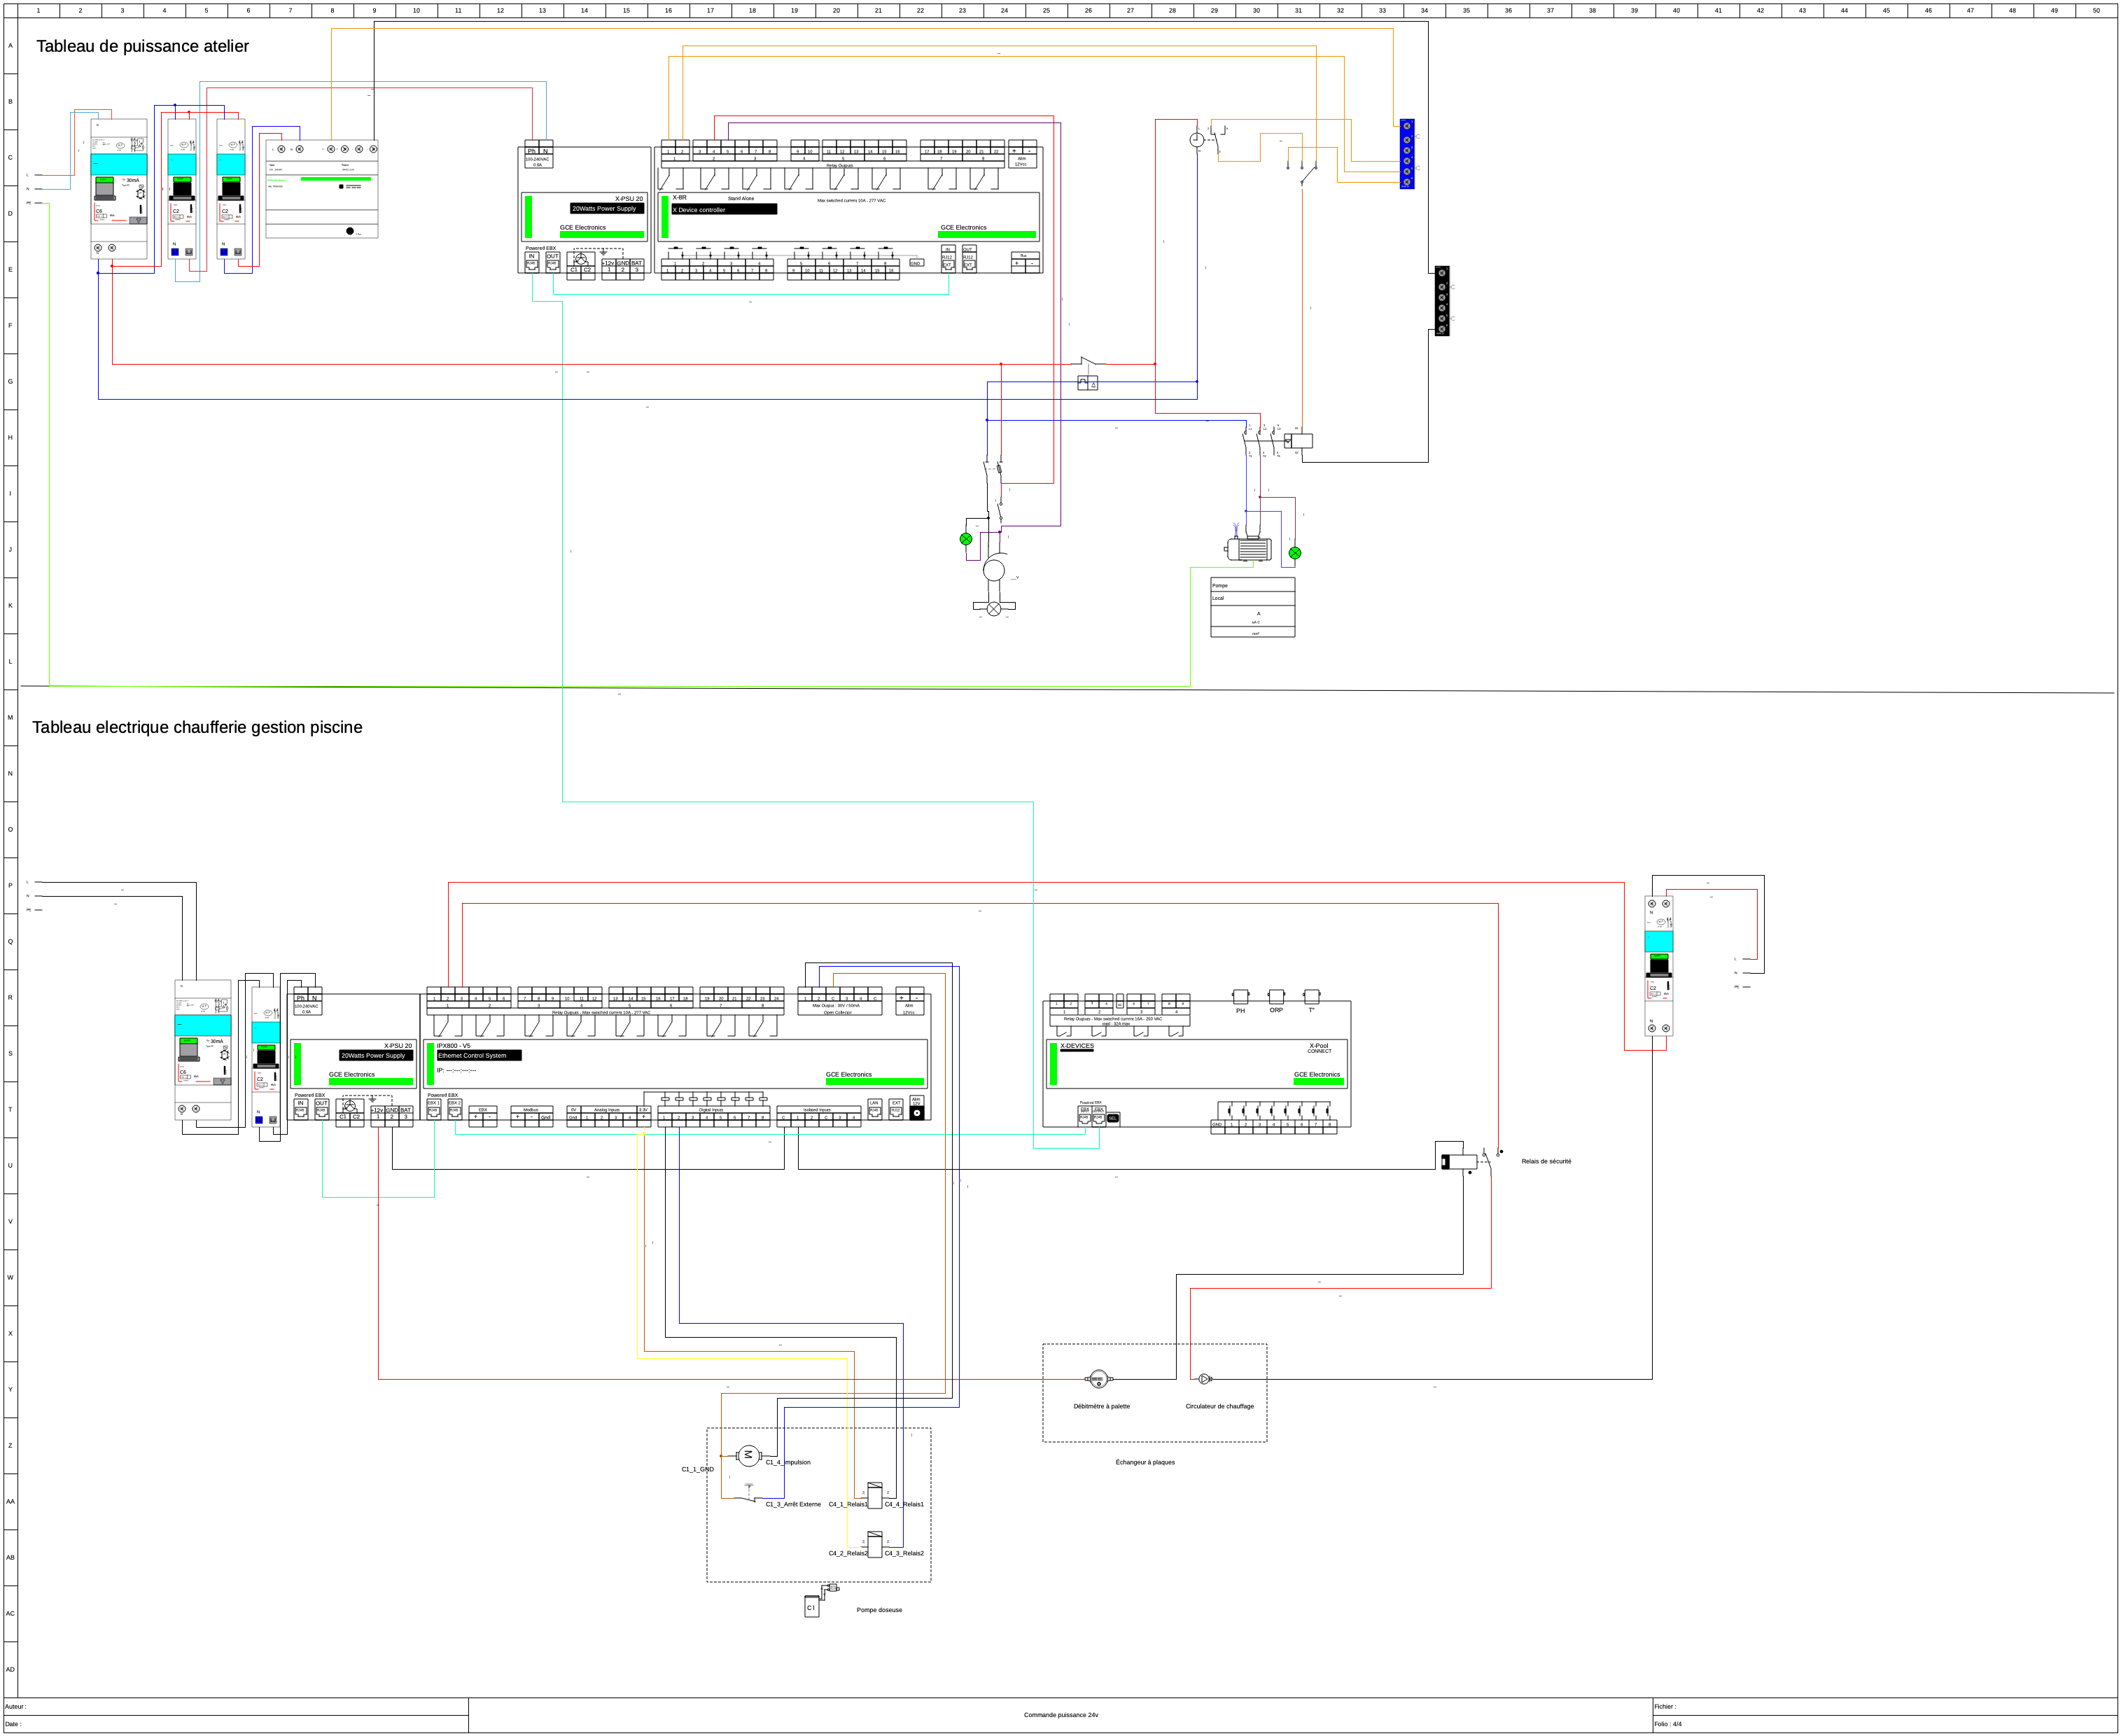The width and height of the screenshot is (2121, 1736).
Task: Click the ORP probe connector on X-Pool
Action: 1276,997
